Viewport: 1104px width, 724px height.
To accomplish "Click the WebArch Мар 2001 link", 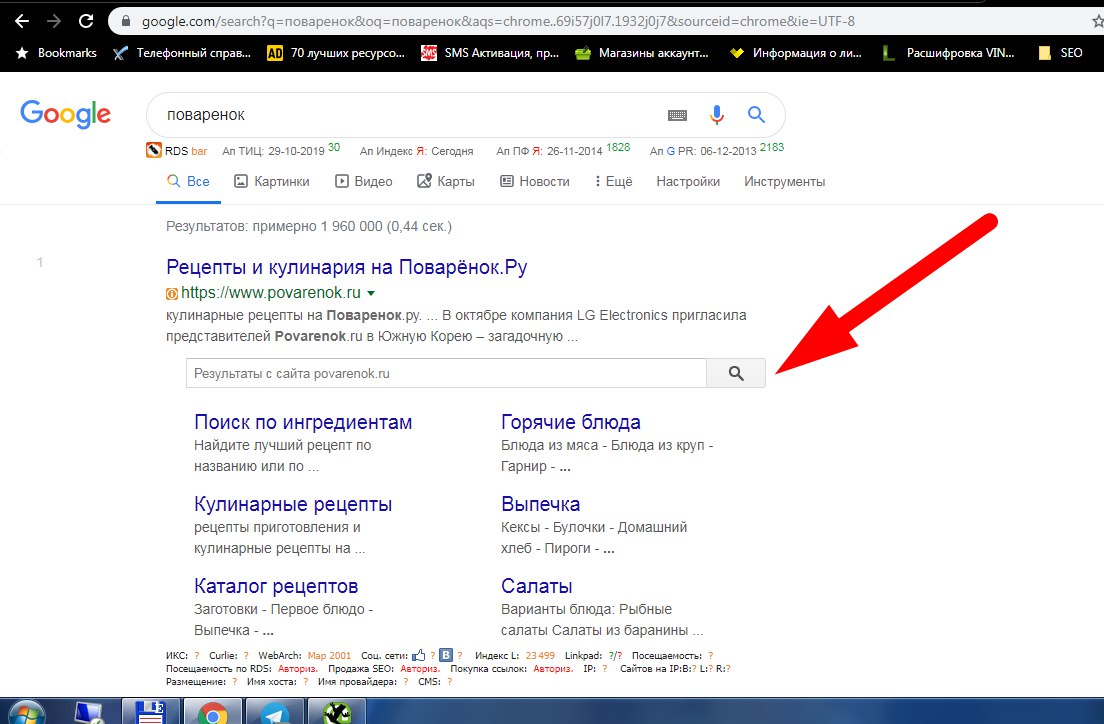I will click(329, 656).
